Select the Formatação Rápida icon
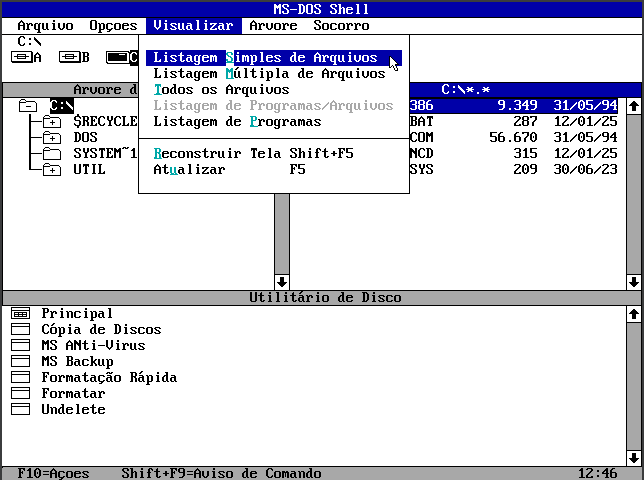Screen dimensions: 644x480 coord(20,378)
